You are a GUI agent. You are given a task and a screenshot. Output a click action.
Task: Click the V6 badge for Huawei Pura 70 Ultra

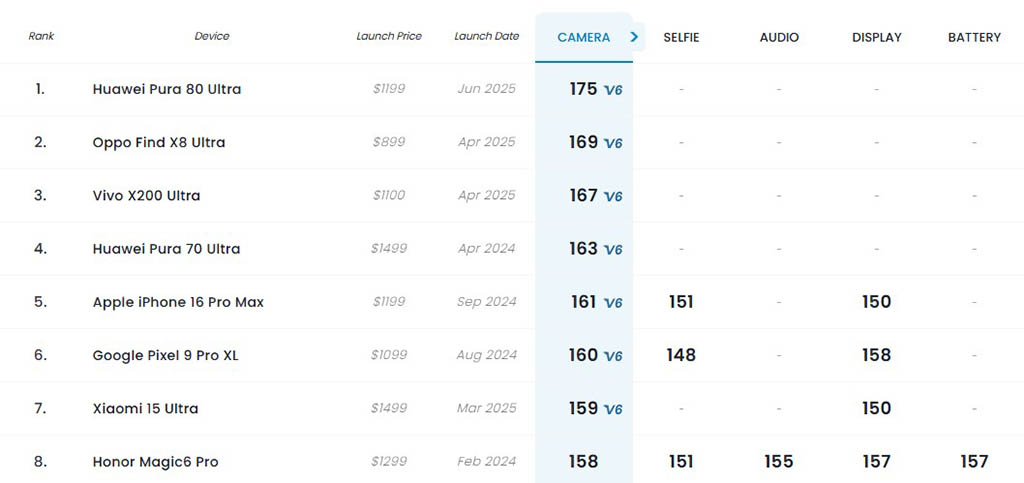(613, 249)
